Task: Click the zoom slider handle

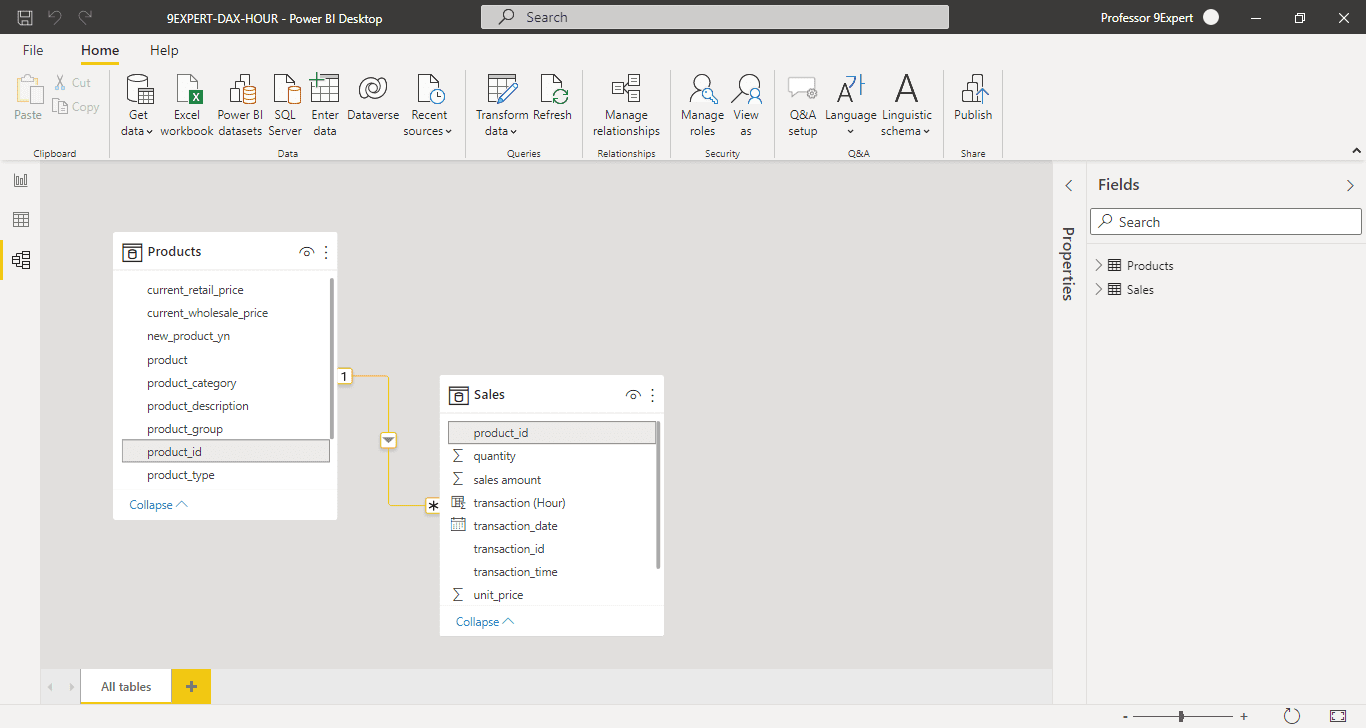Action: 1182,716
